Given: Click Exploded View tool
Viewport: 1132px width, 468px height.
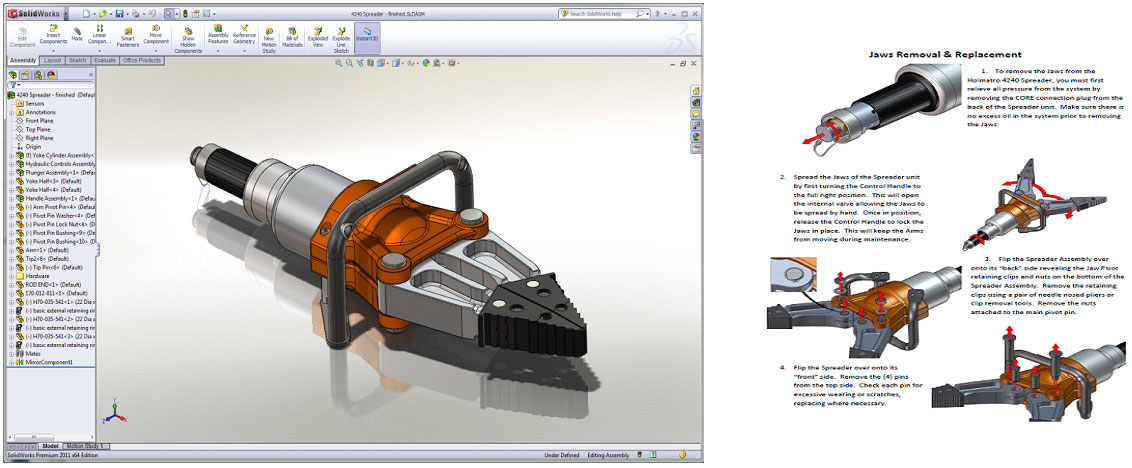Looking at the screenshot, I should pyautogui.click(x=318, y=38).
